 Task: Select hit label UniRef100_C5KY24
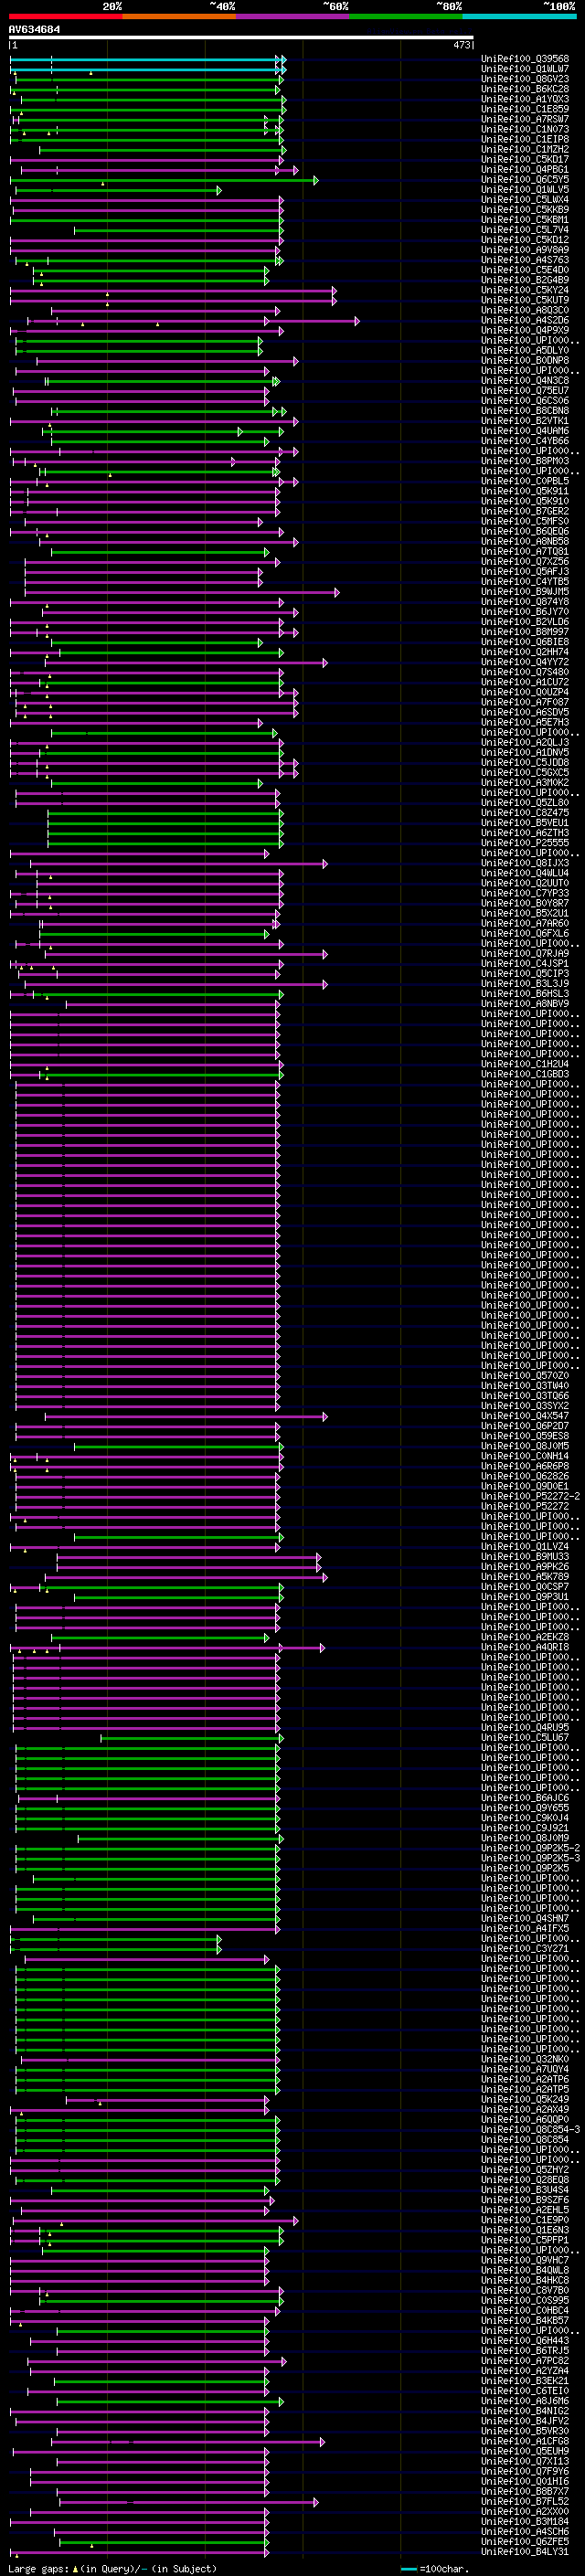525,290
